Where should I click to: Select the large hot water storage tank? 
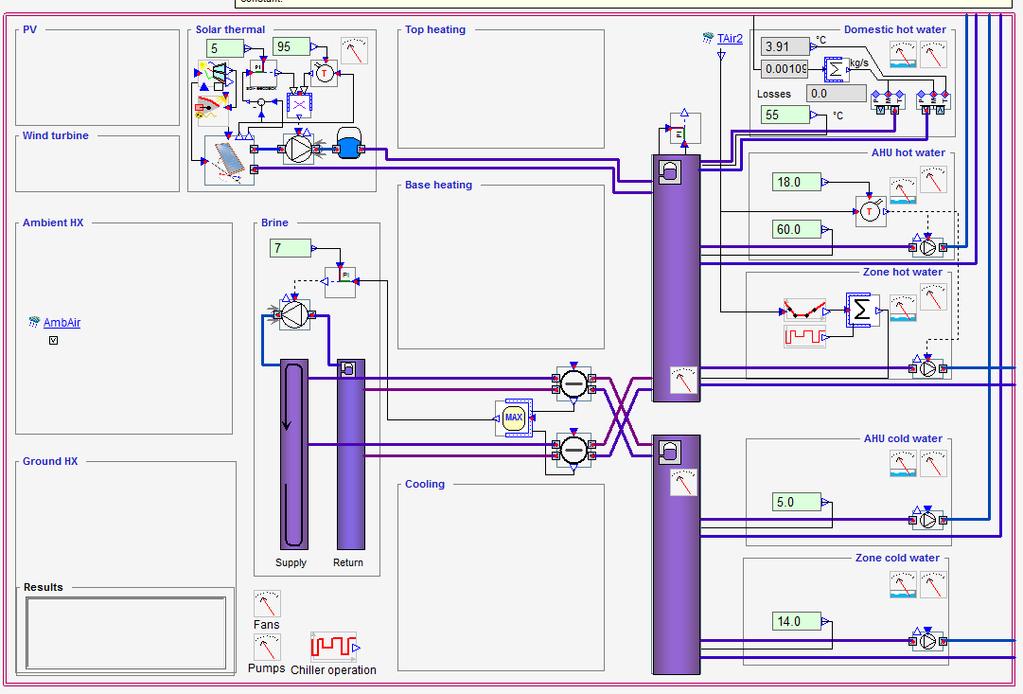tap(677, 278)
